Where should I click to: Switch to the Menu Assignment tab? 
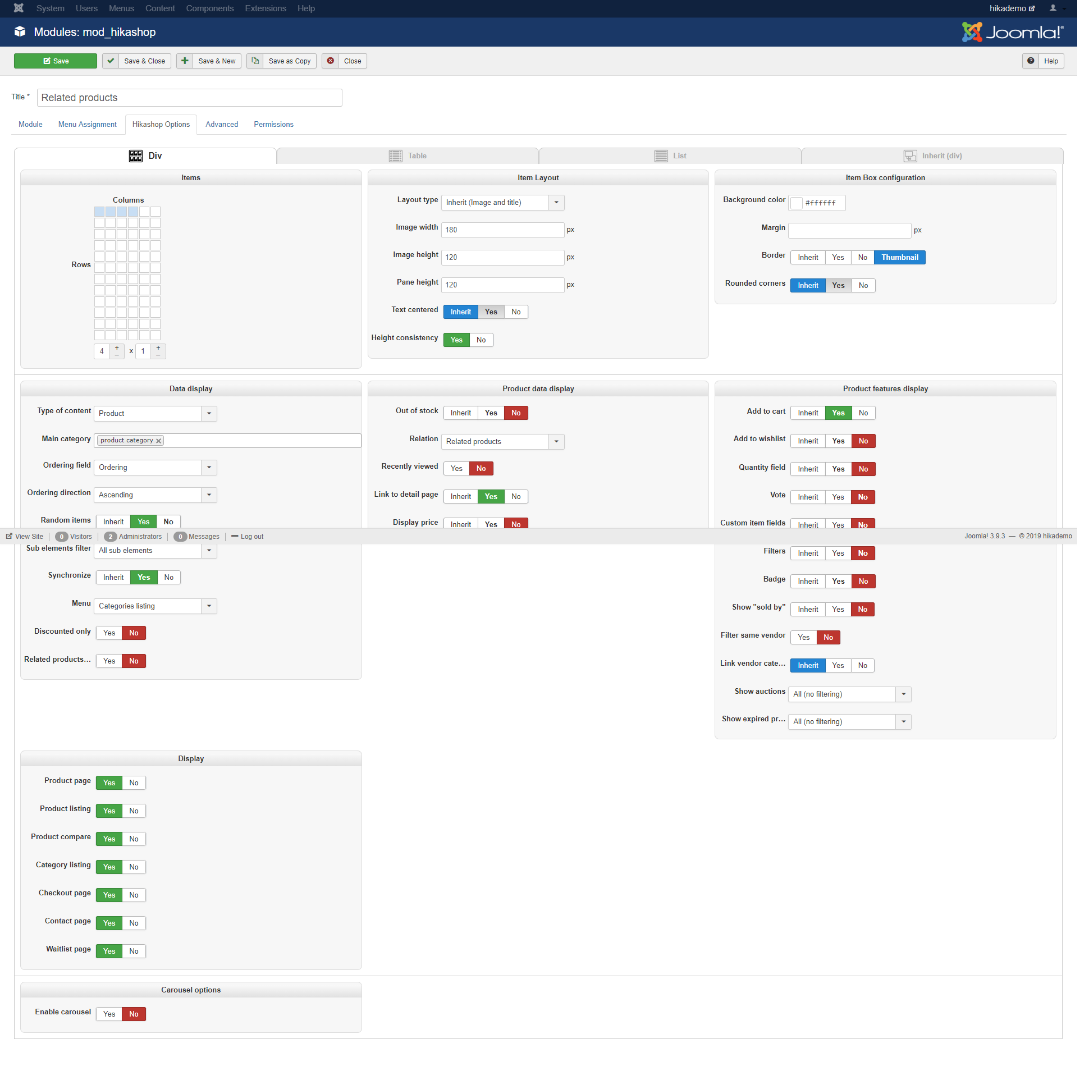coord(87,124)
